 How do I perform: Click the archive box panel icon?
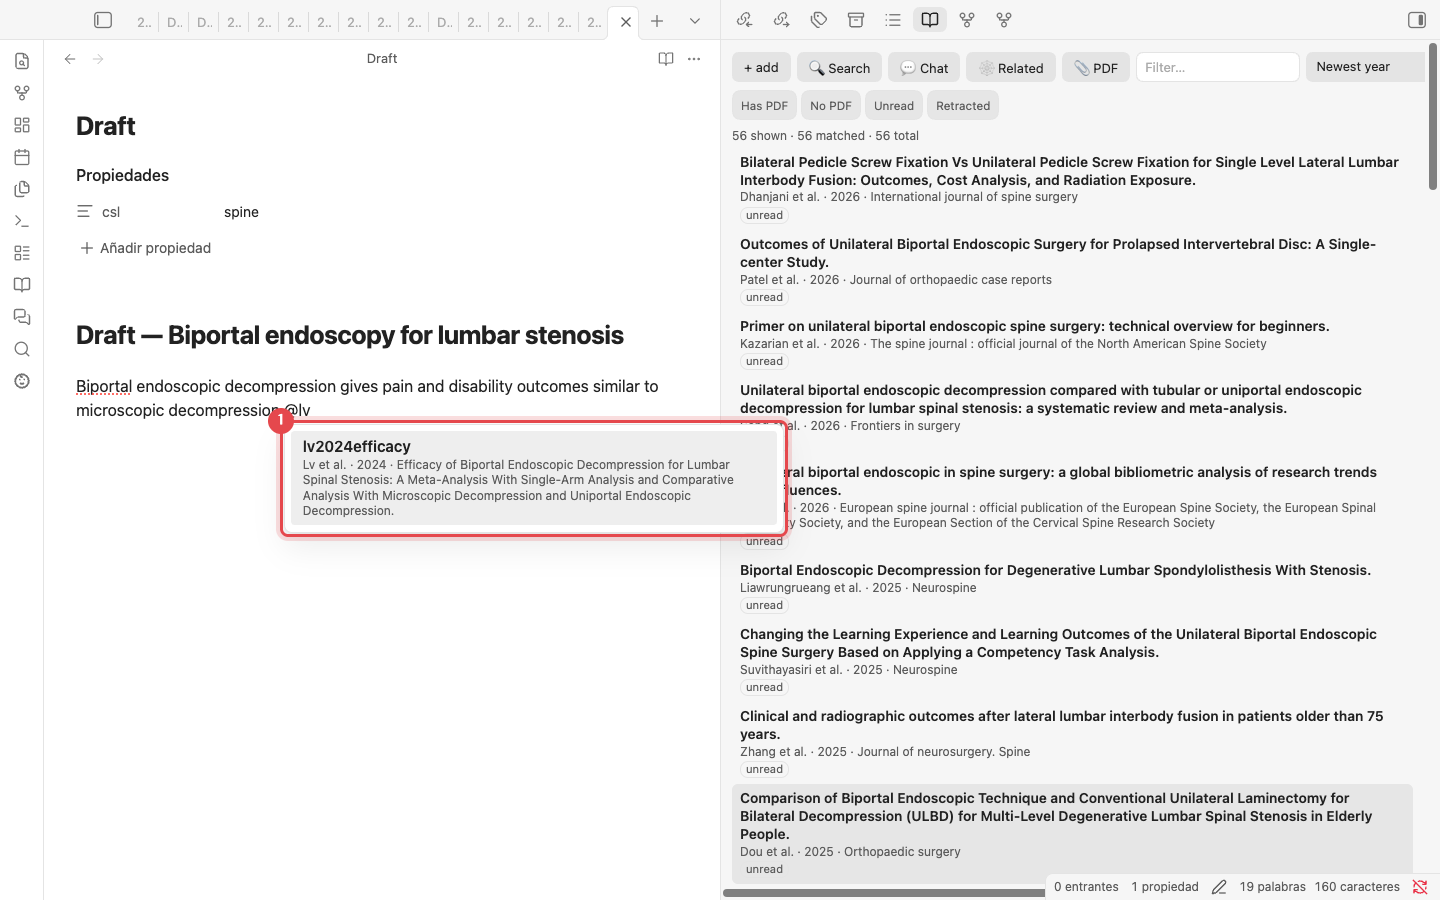(x=856, y=20)
